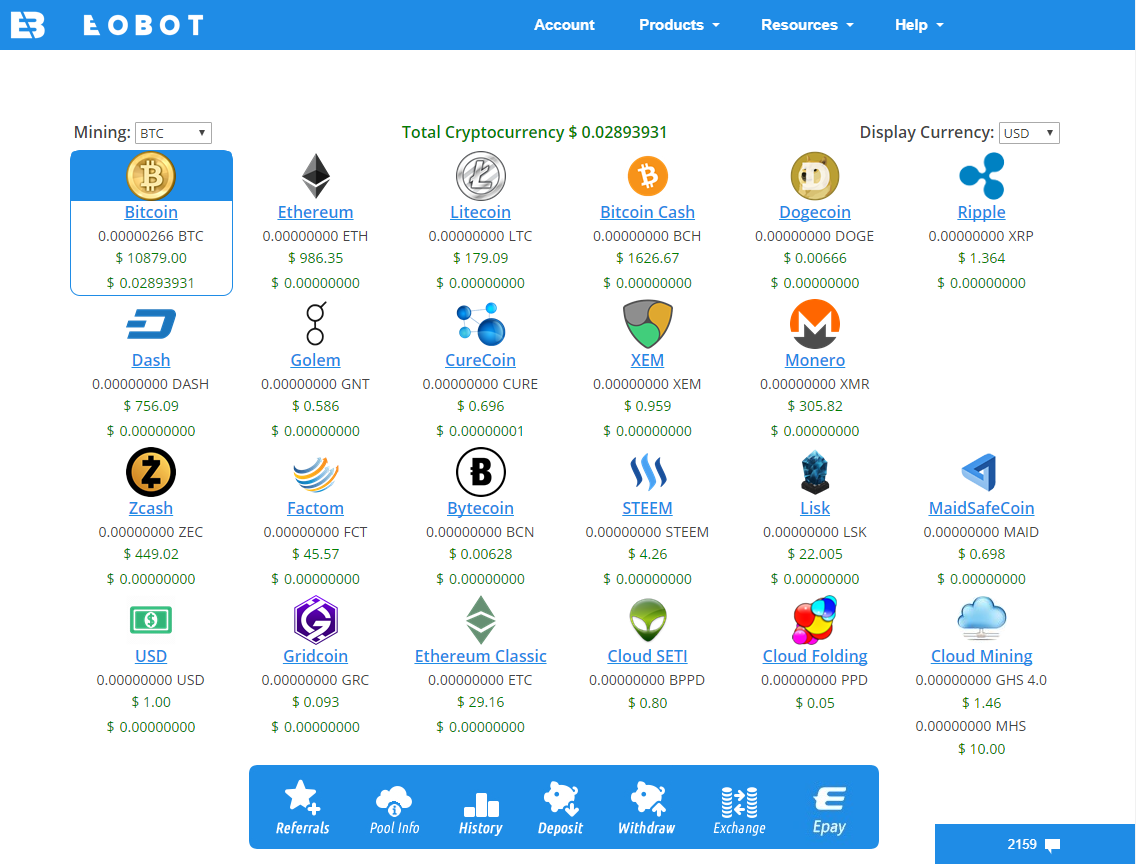Click the Total Cryptocurrency $ 0.02893931 text
1136x864 pixels.
[534, 133]
